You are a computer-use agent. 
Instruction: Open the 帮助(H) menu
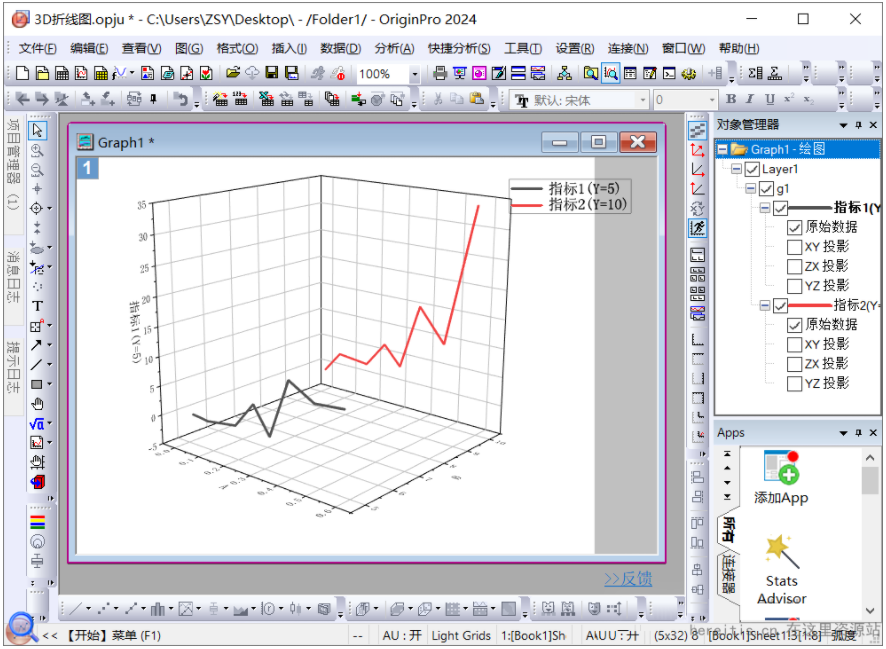pyautogui.click(x=739, y=49)
